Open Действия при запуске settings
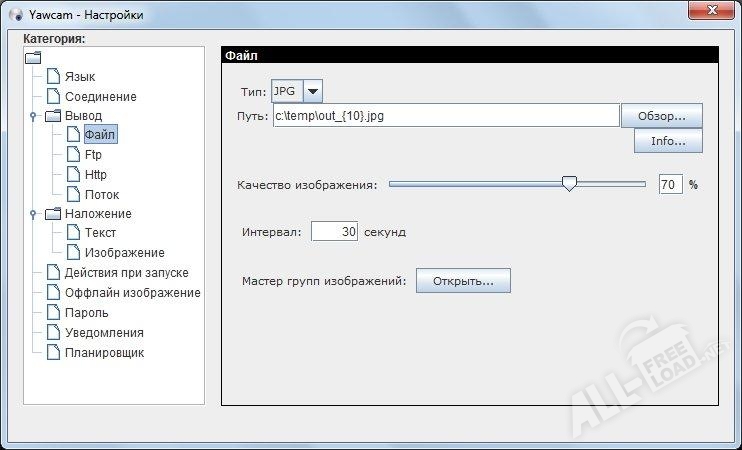Image resolution: width=742 pixels, height=450 pixels. pos(126,273)
